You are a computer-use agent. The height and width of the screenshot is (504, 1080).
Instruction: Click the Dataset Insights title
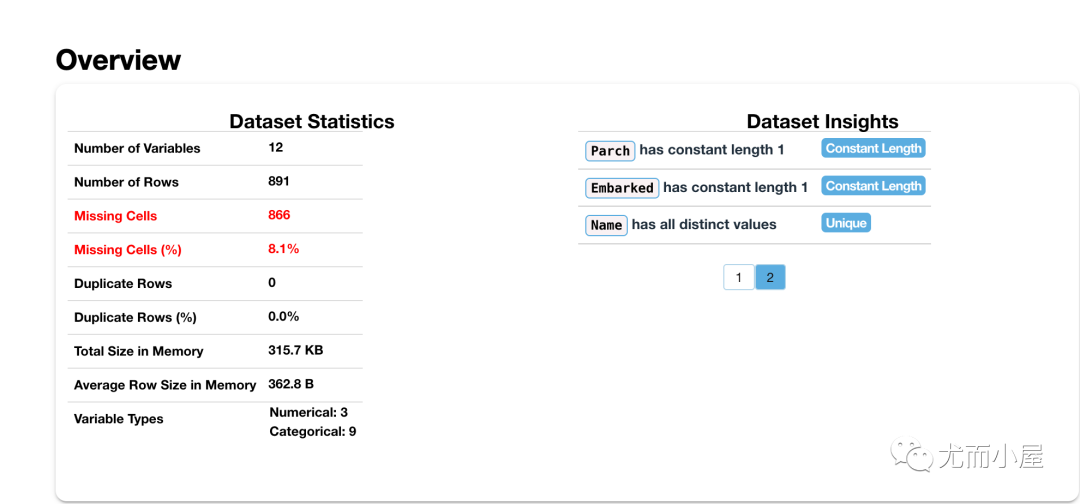point(822,122)
